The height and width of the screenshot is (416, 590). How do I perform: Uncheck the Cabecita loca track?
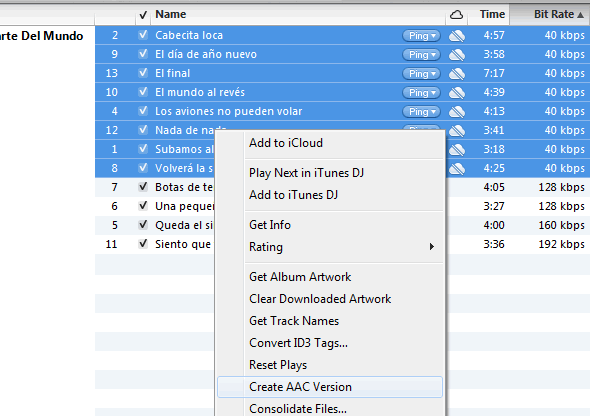coord(143,35)
